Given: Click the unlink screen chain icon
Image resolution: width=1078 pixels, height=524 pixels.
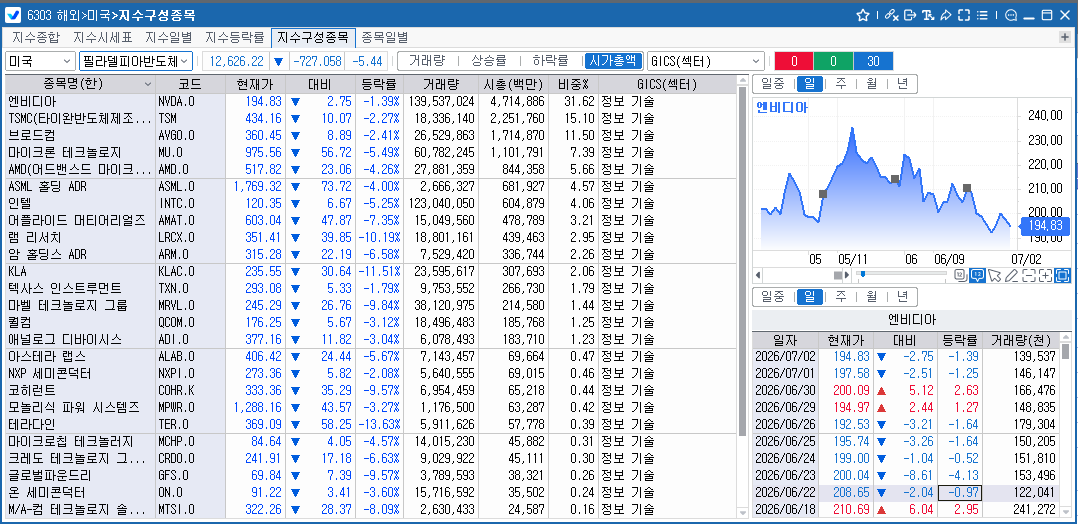Looking at the screenshot, I should 891,15.
